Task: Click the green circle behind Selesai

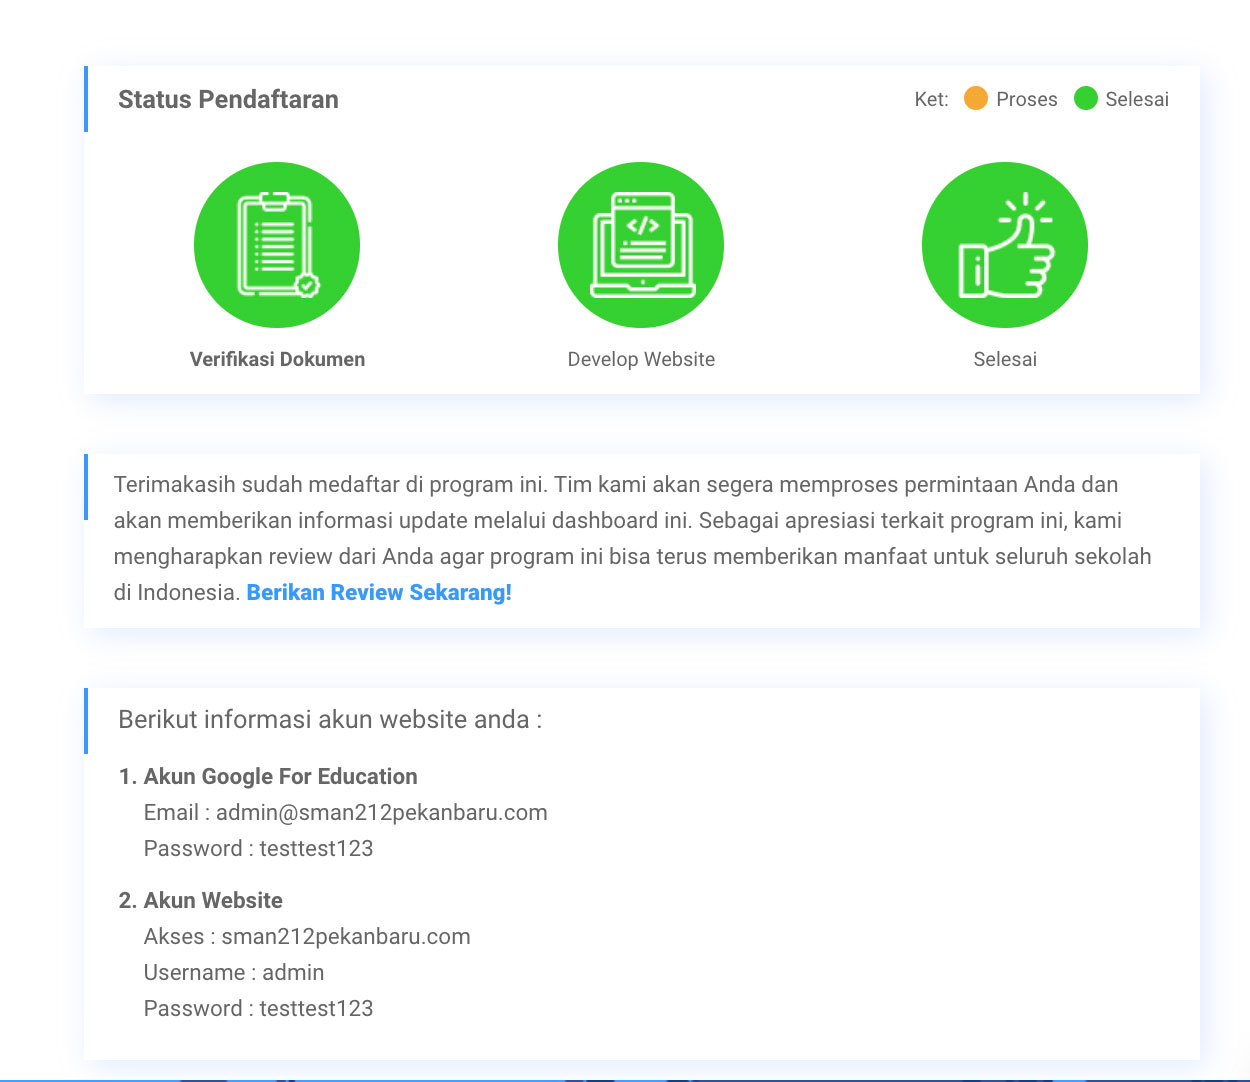Action: point(1004,245)
